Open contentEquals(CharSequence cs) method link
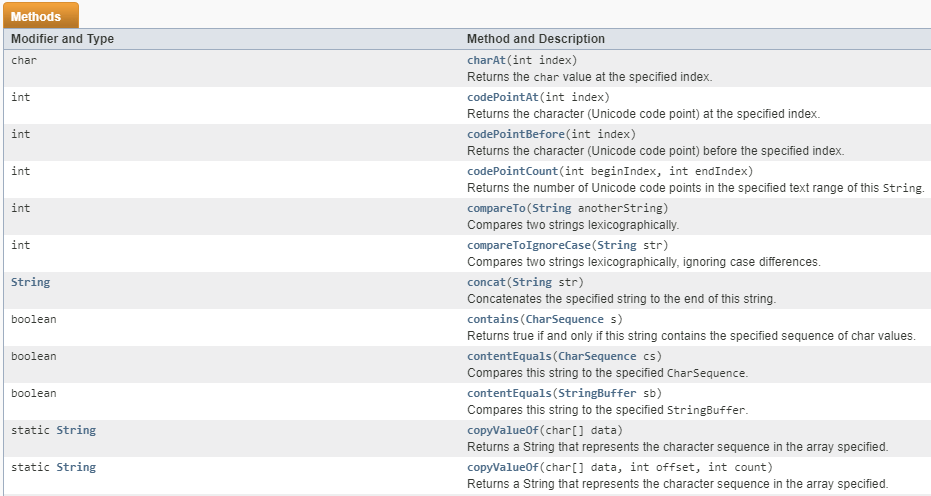This screenshot has height=496, width=931. (x=509, y=356)
